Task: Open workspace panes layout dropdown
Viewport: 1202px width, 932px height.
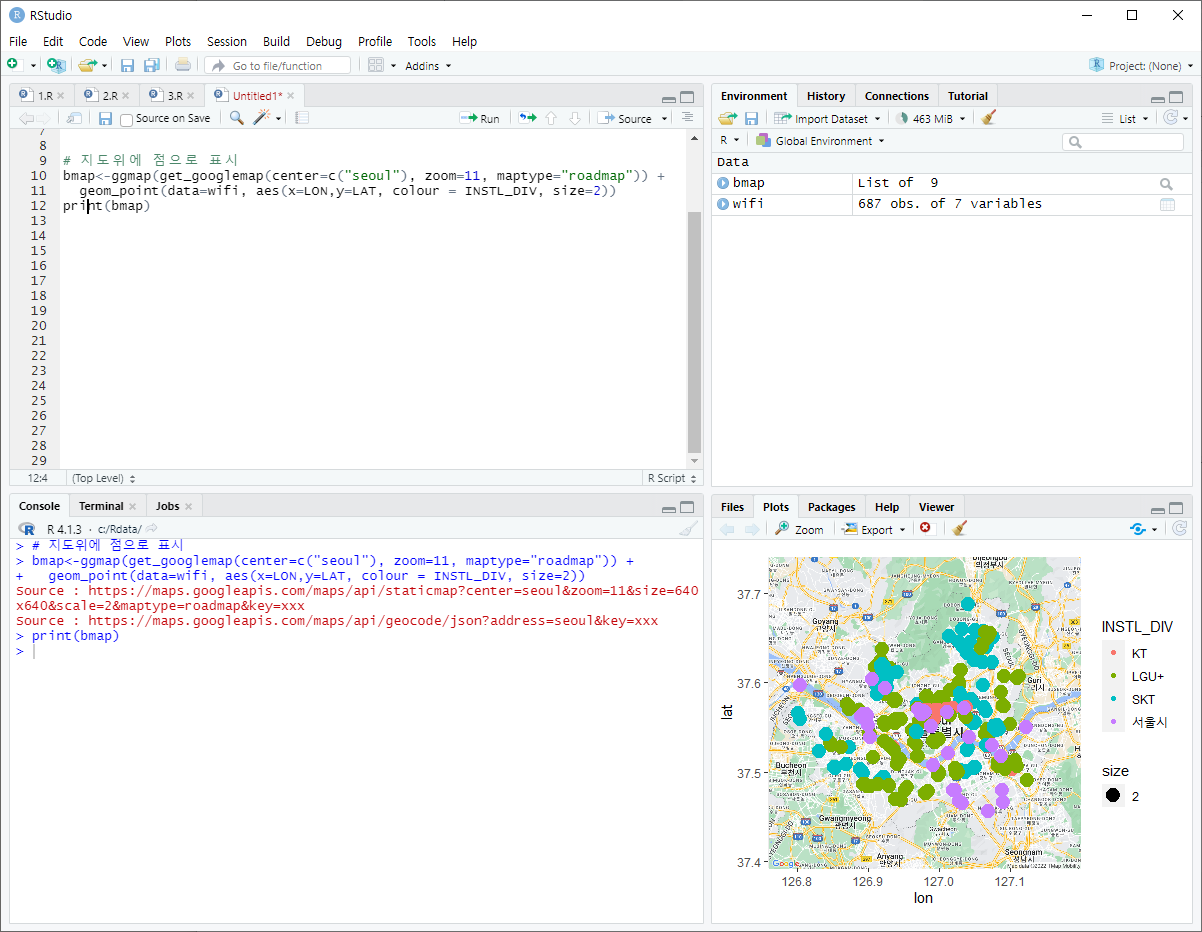Action: [x=381, y=65]
